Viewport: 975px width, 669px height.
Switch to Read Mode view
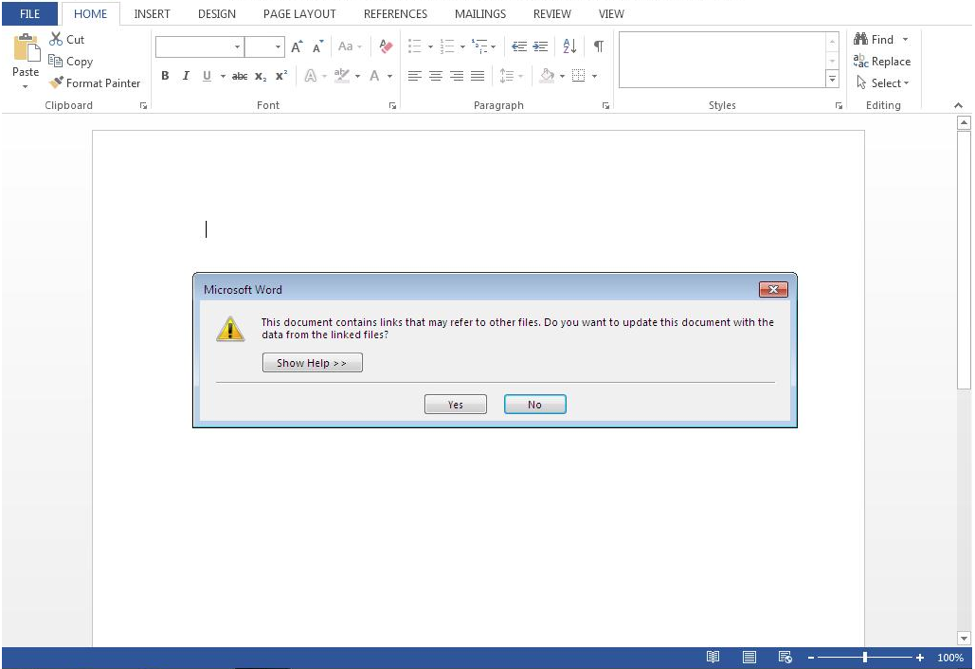click(x=713, y=658)
